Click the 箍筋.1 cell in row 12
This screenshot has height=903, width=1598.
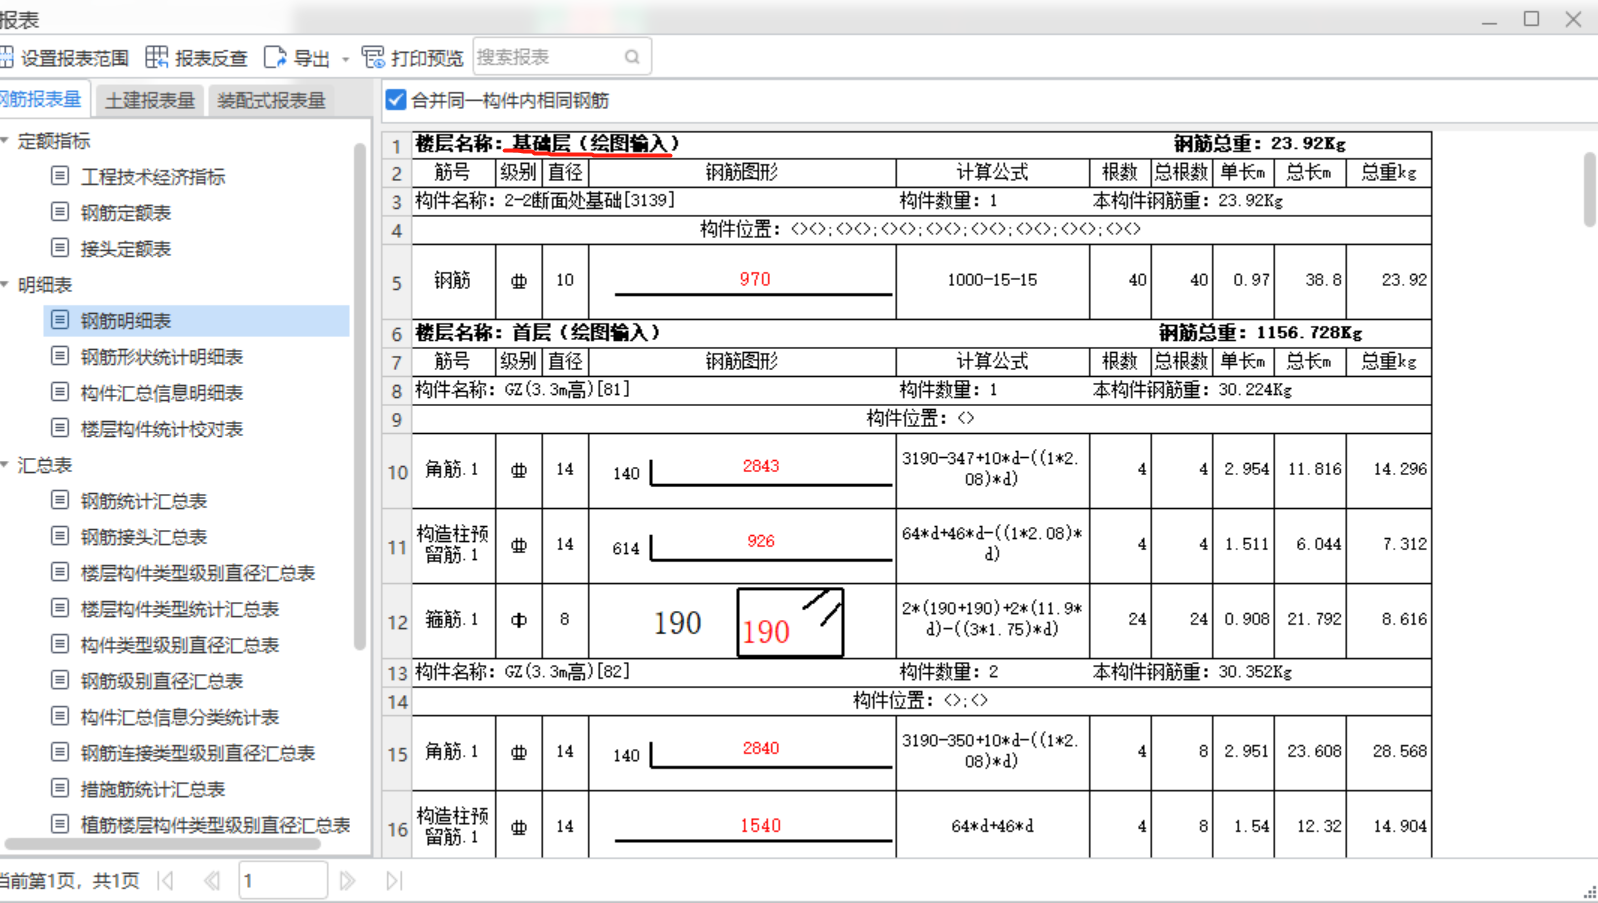(x=453, y=620)
